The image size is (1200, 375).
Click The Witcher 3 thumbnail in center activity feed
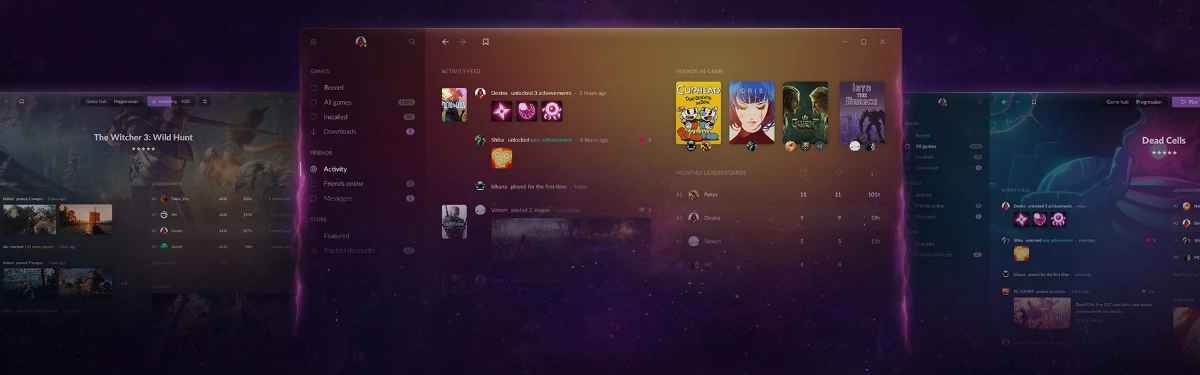[x=454, y=221]
